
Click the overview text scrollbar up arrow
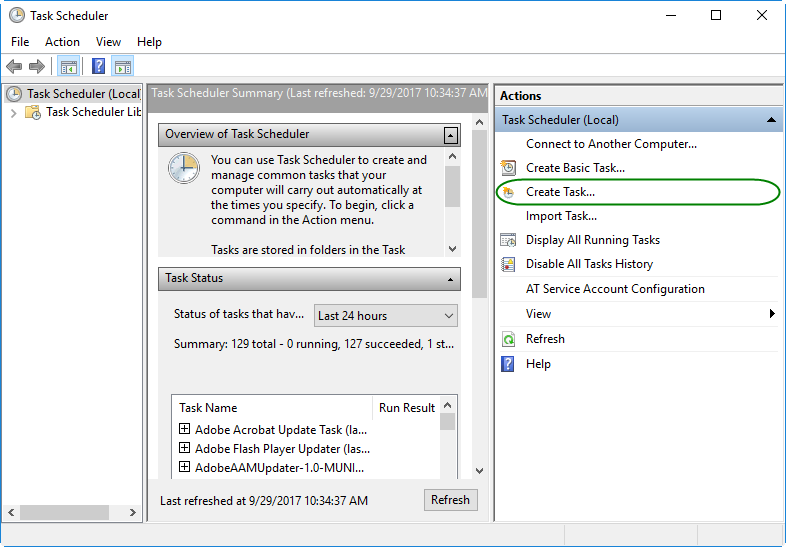[x=452, y=157]
